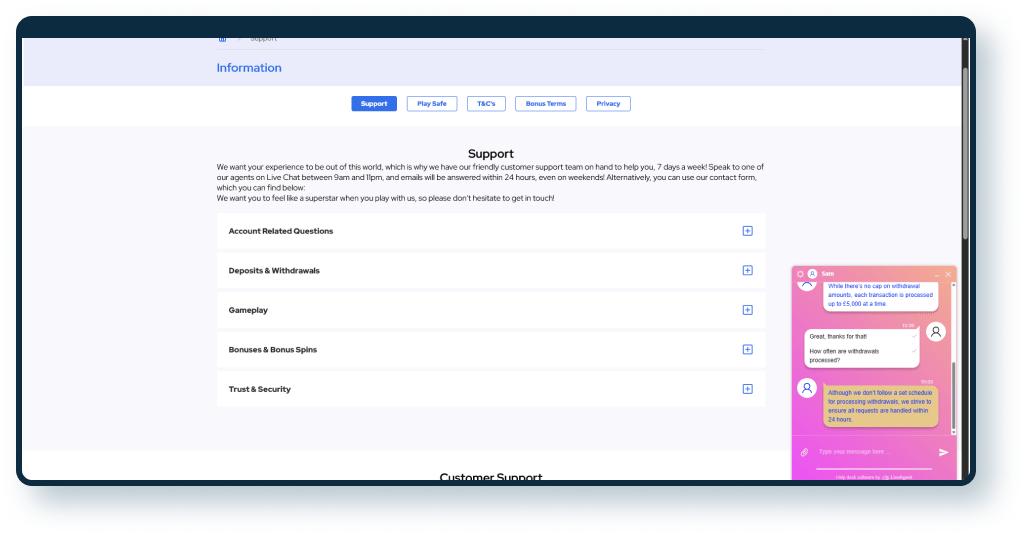The image size is (1024, 534).
Task: Click the agent avatar beside the yellow message
Action: pyautogui.click(x=807, y=388)
